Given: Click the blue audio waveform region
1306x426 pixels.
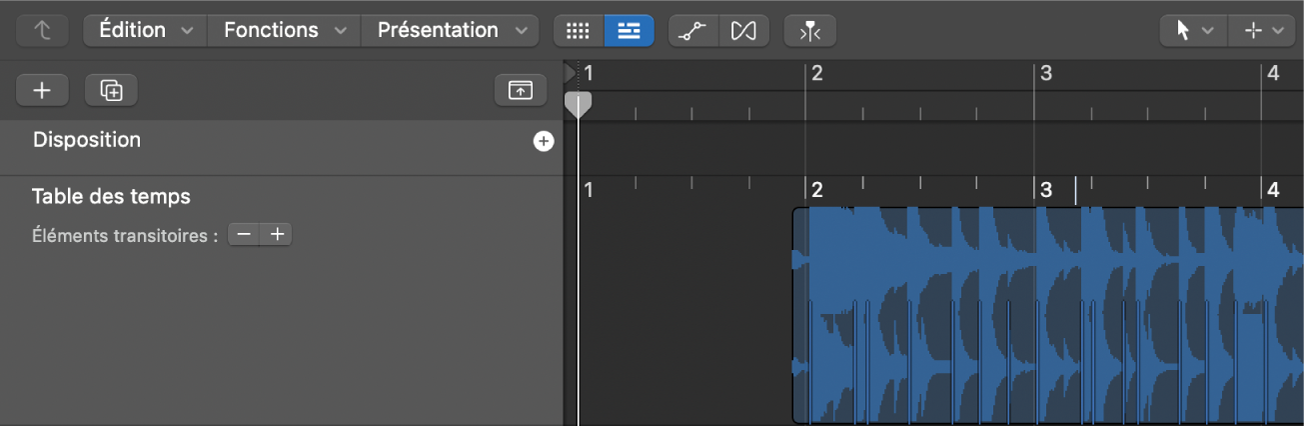Looking at the screenshot, I should click(1040, 315).
